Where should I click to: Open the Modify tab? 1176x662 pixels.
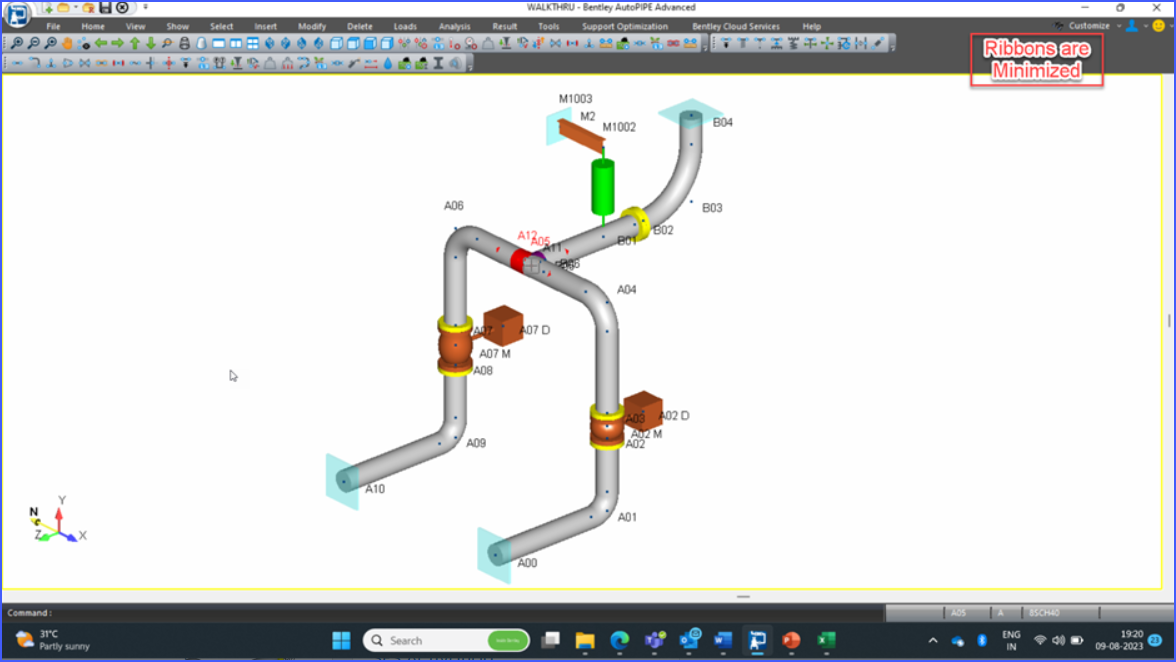coord(312,26)
